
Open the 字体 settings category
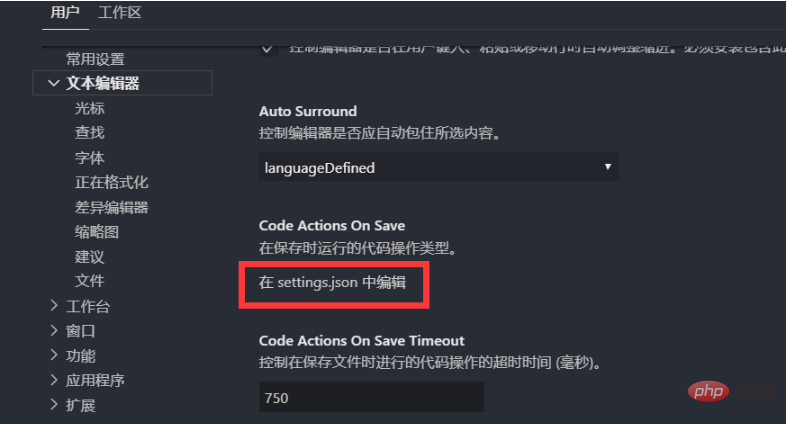coord(89,157)
